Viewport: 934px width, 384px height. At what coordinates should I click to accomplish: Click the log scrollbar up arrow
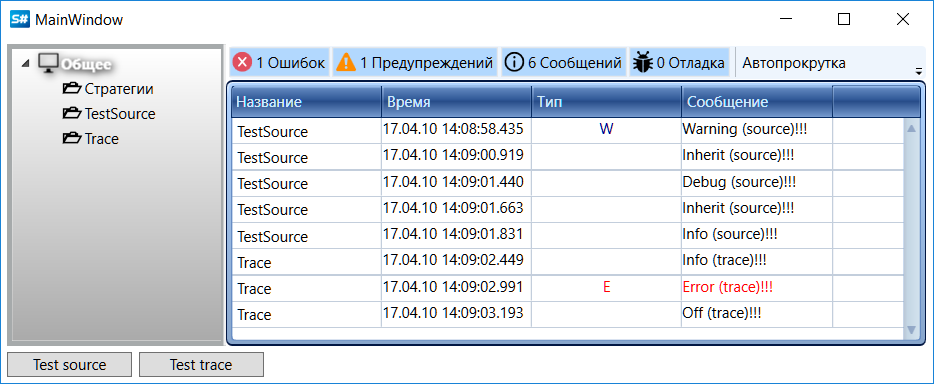(x=911, y=128)
